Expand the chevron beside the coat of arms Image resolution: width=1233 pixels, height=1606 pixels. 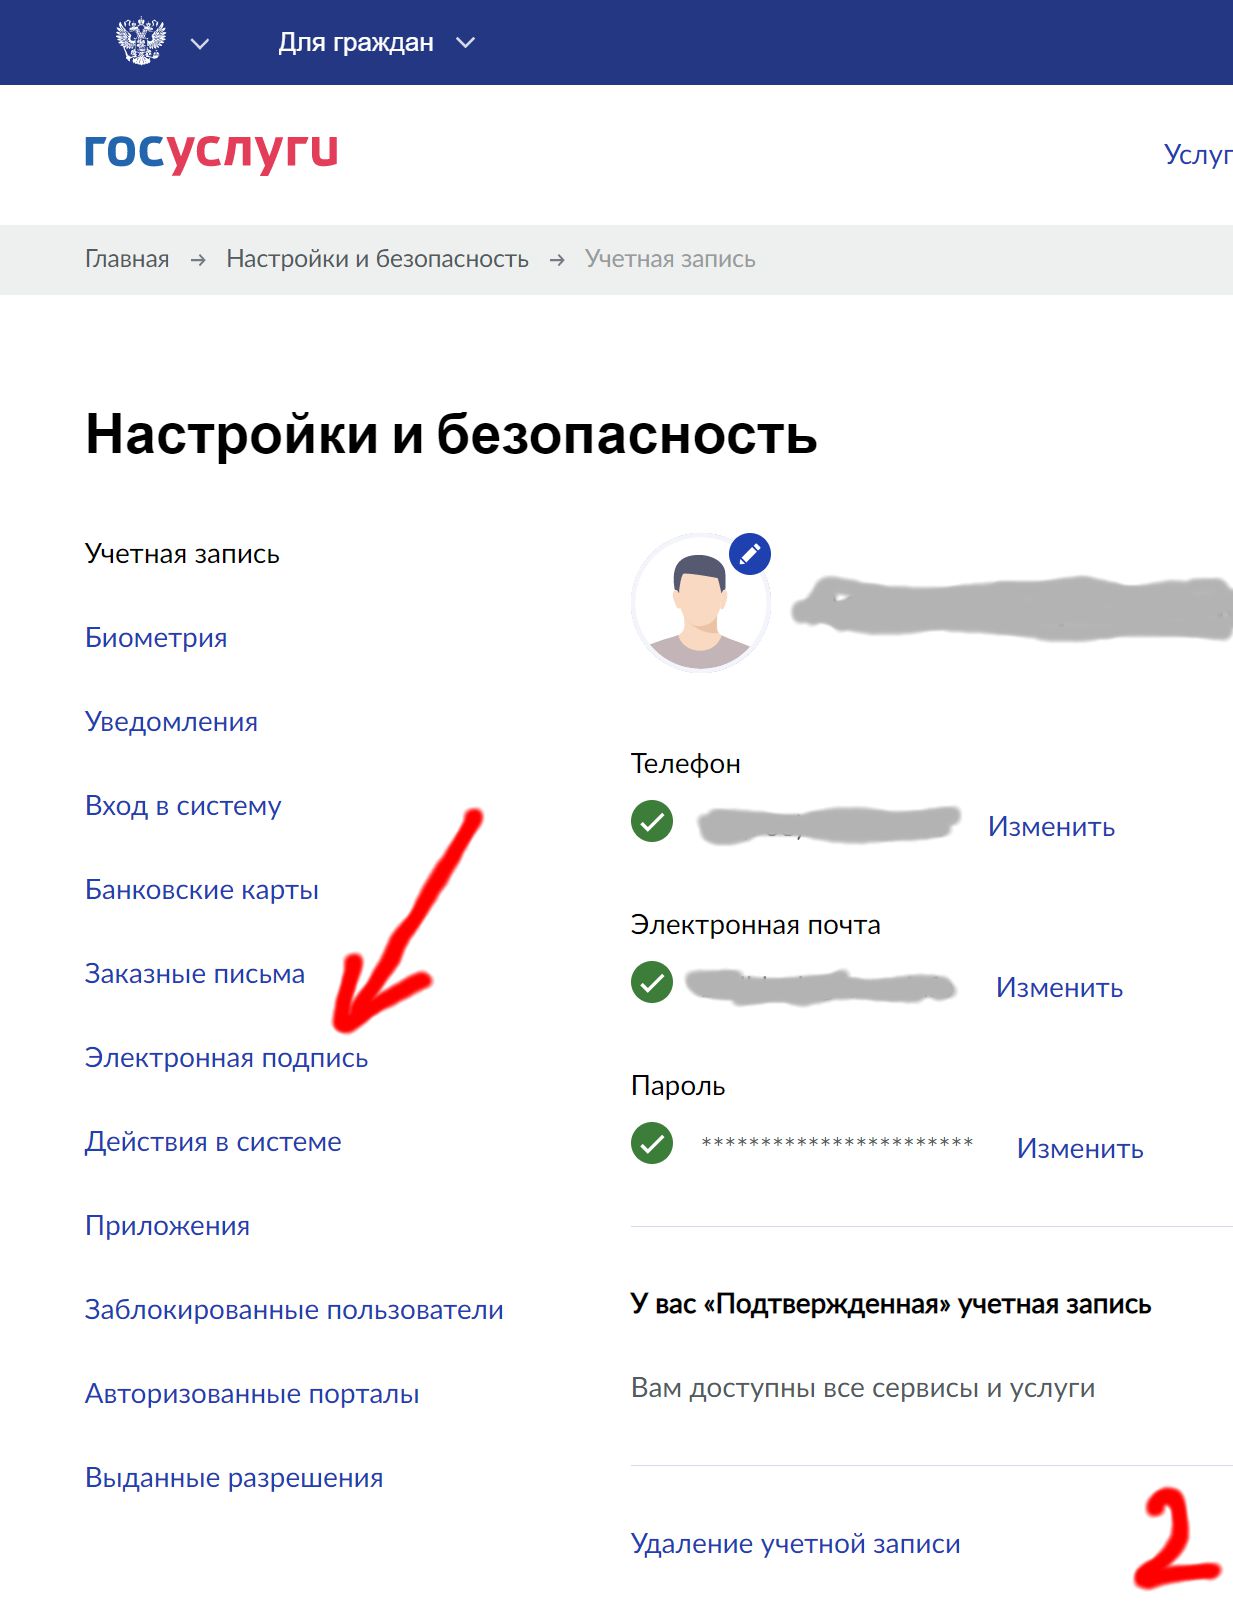click(x=200, y=43)
